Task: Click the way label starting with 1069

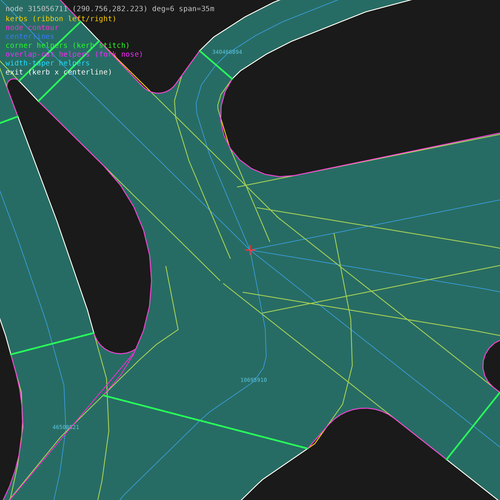Action: pos(254,380)
